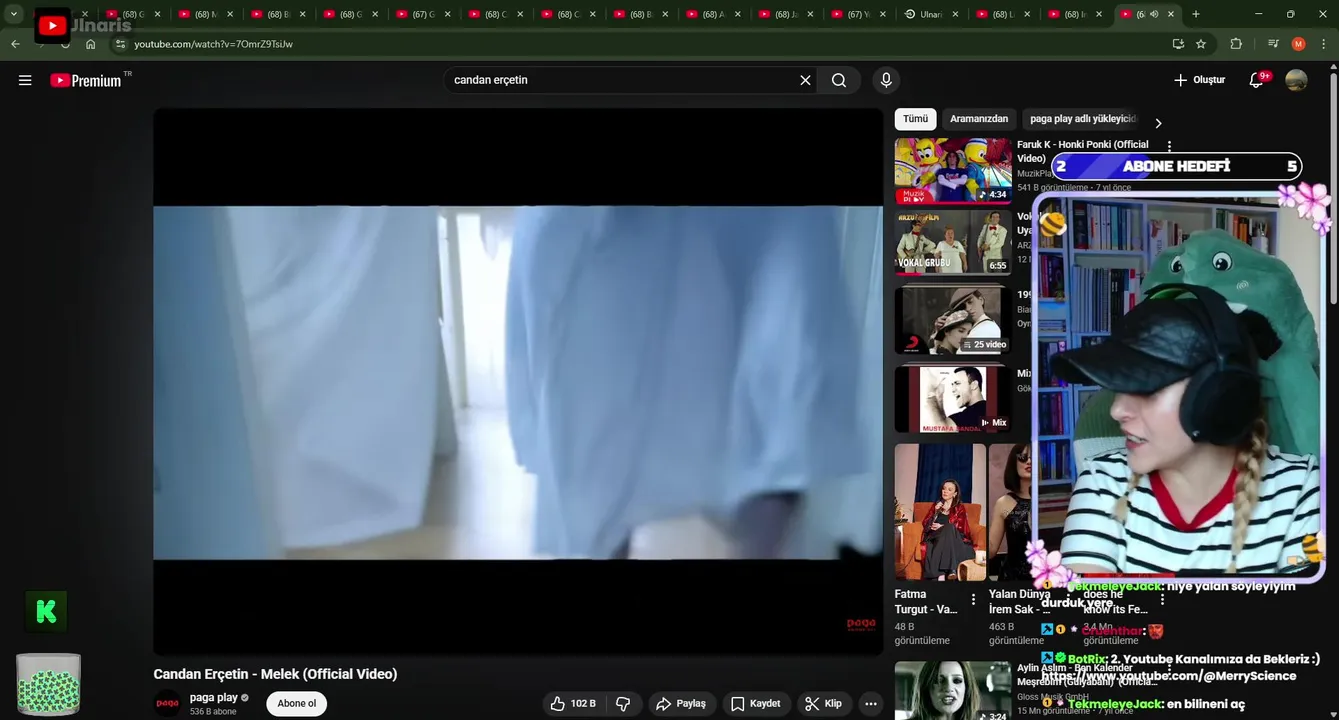Mute the active tab's speaker icon
Viewport: 1339px width, 720px height.
(1155, 14)
